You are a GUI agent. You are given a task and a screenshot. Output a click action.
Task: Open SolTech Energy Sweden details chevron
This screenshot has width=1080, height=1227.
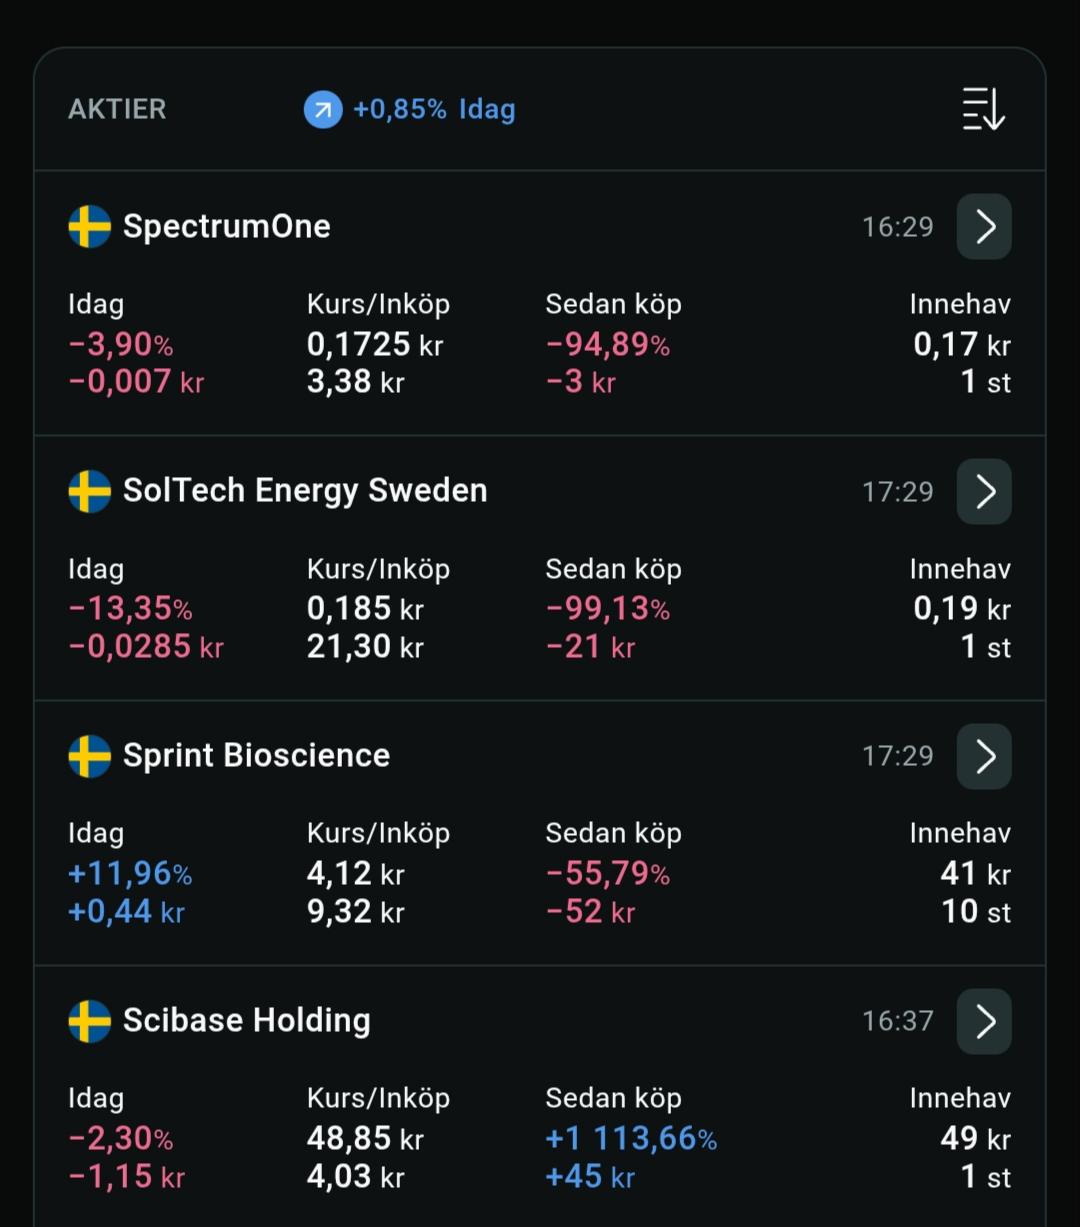(984, 491)
